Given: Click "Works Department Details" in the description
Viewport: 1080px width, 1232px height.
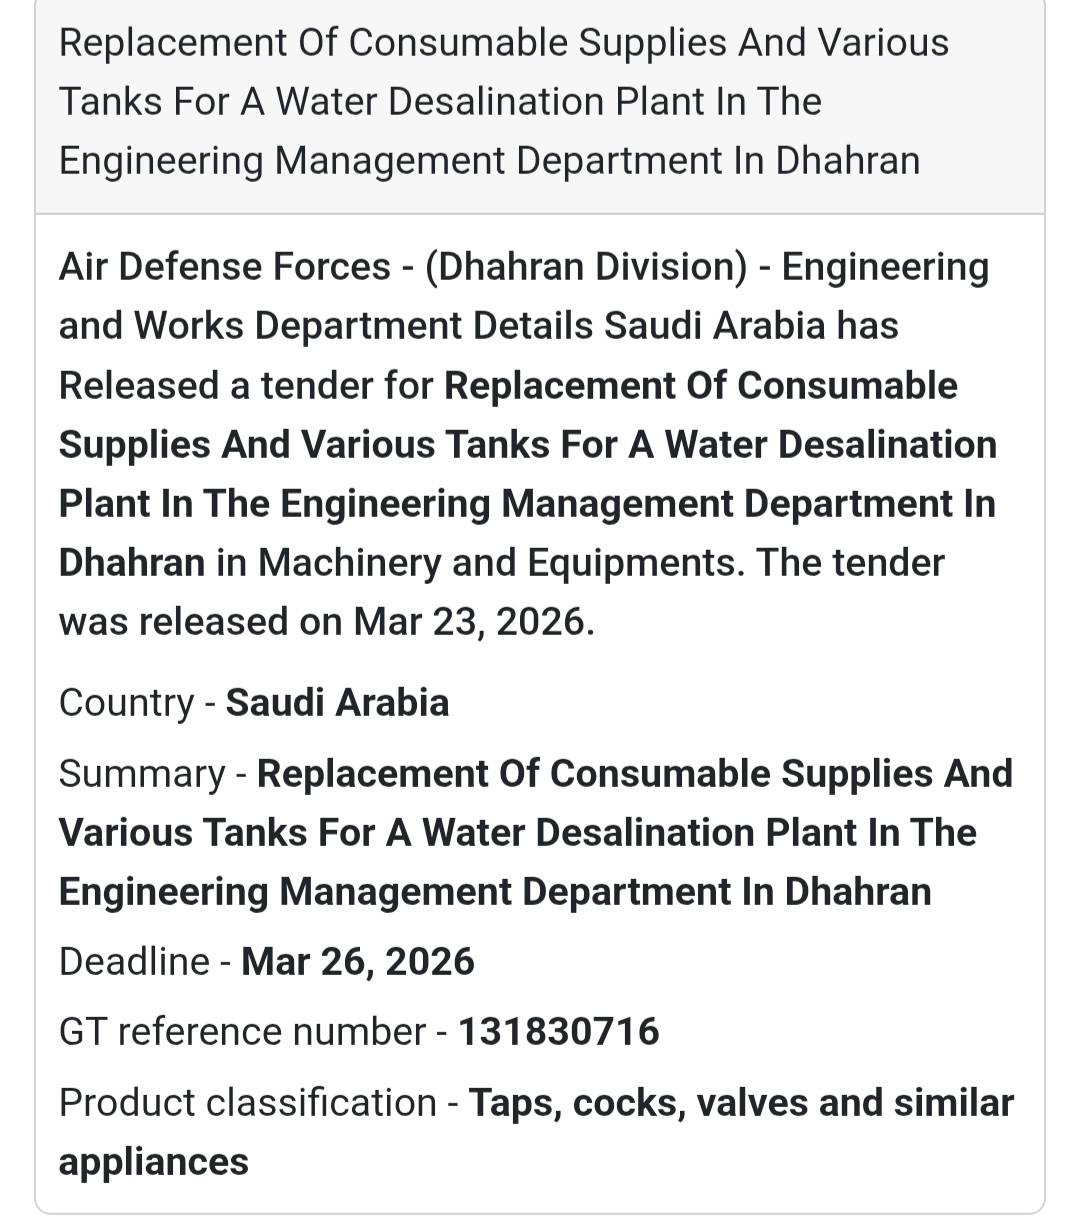Looking at the screenshot, I should (x=366, y=326).
